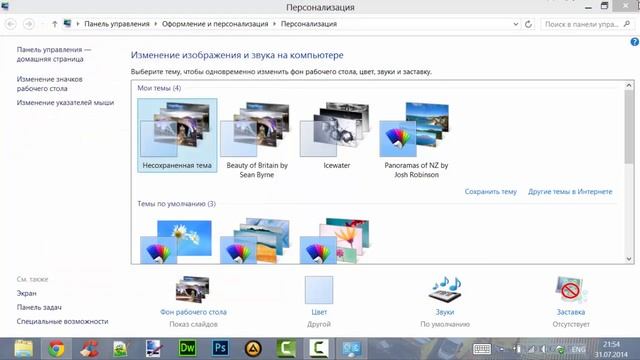640x360 pixels.
Task: Click the network signal tray icon
Action: [531, 349]
